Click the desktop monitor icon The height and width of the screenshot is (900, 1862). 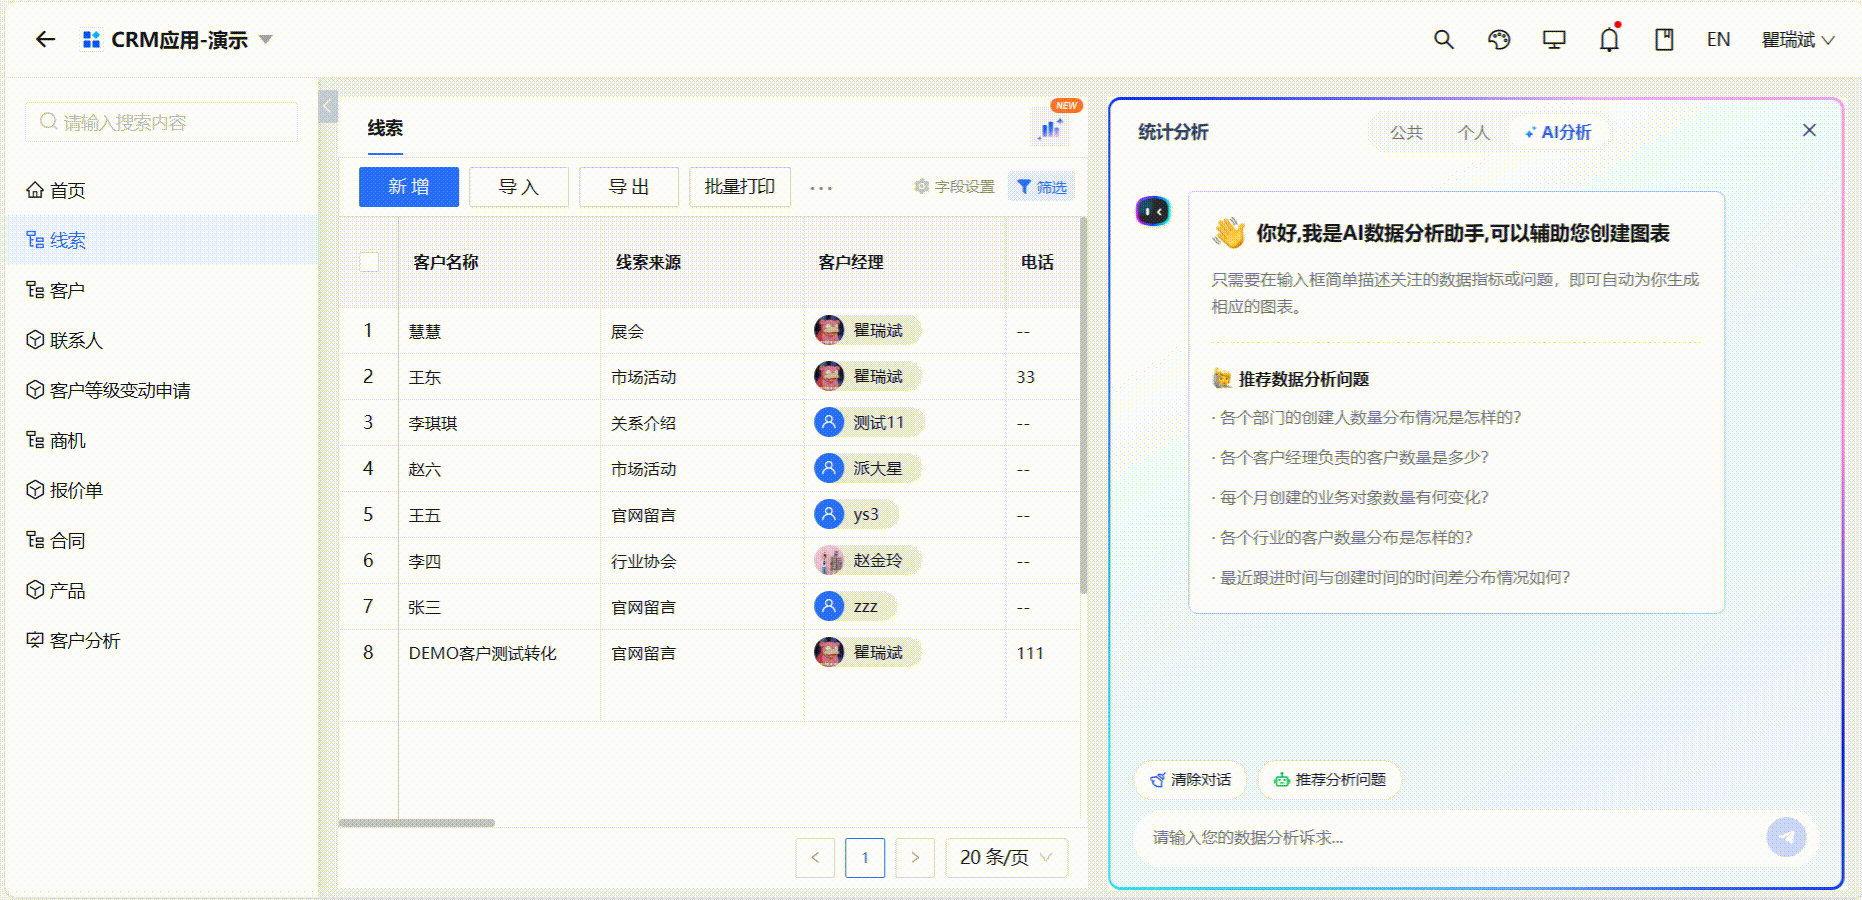pyautogui.click(x=1553, y=40)
